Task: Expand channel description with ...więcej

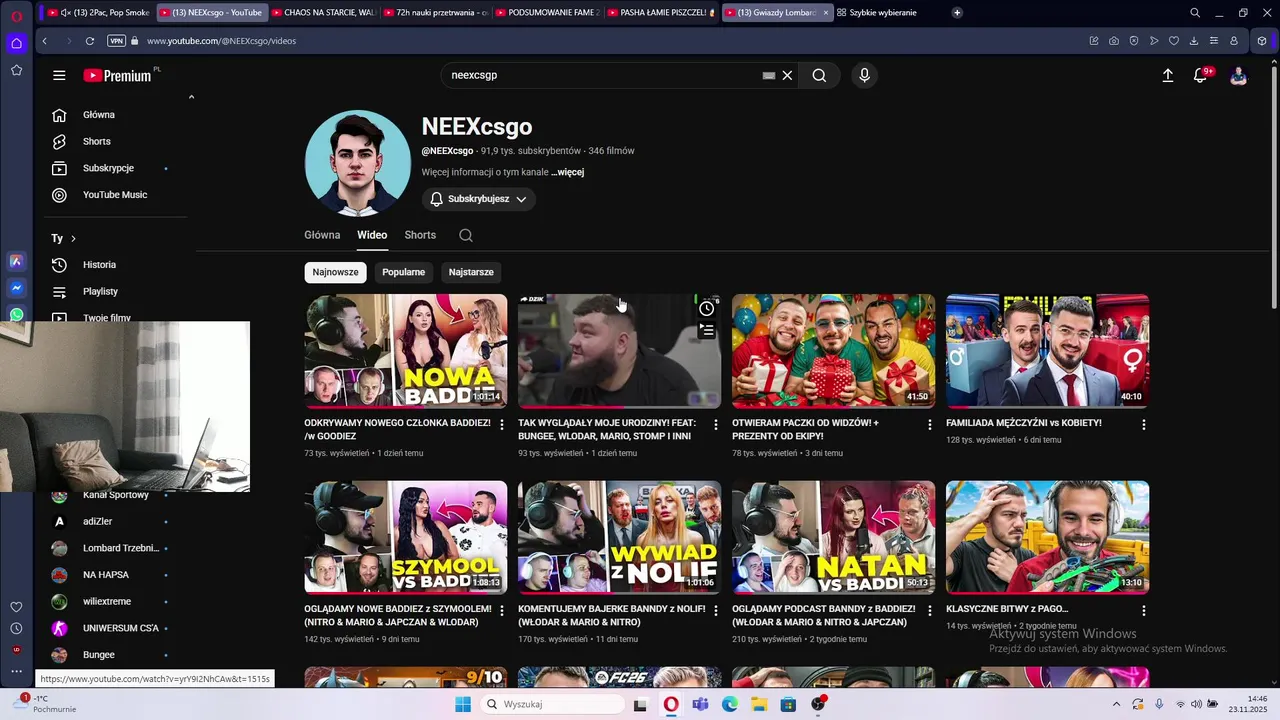Action: (x=567, y=172)
